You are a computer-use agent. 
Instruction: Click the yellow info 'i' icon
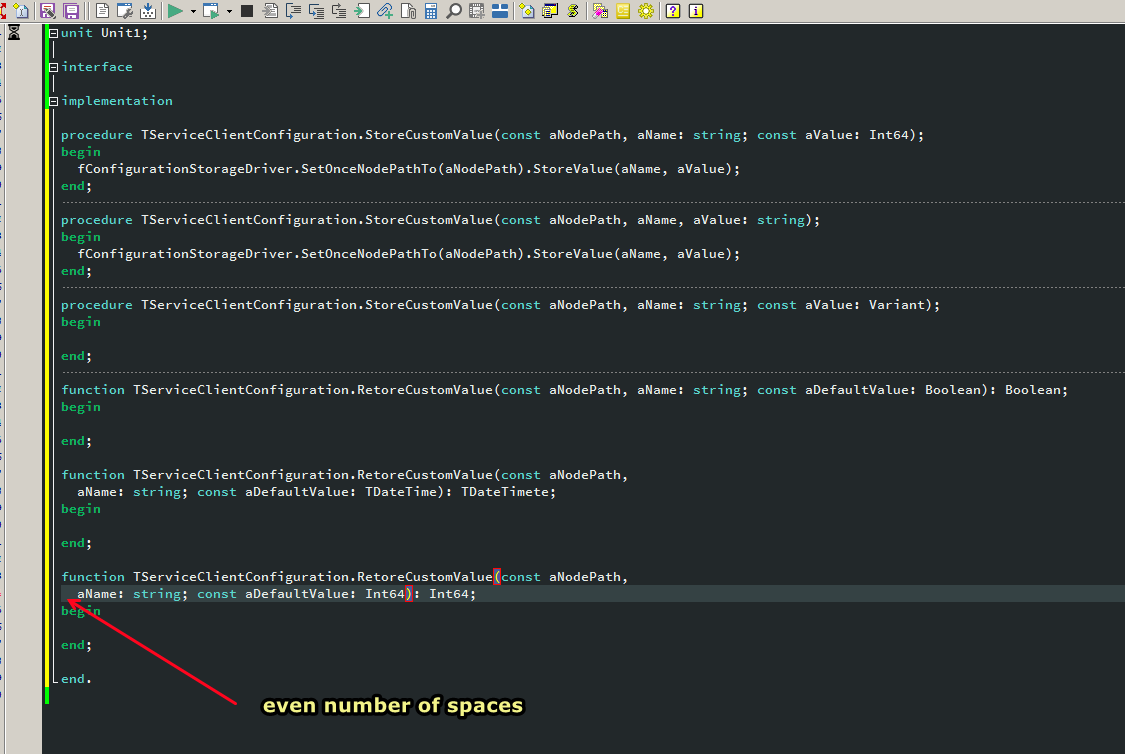[696, 11]
